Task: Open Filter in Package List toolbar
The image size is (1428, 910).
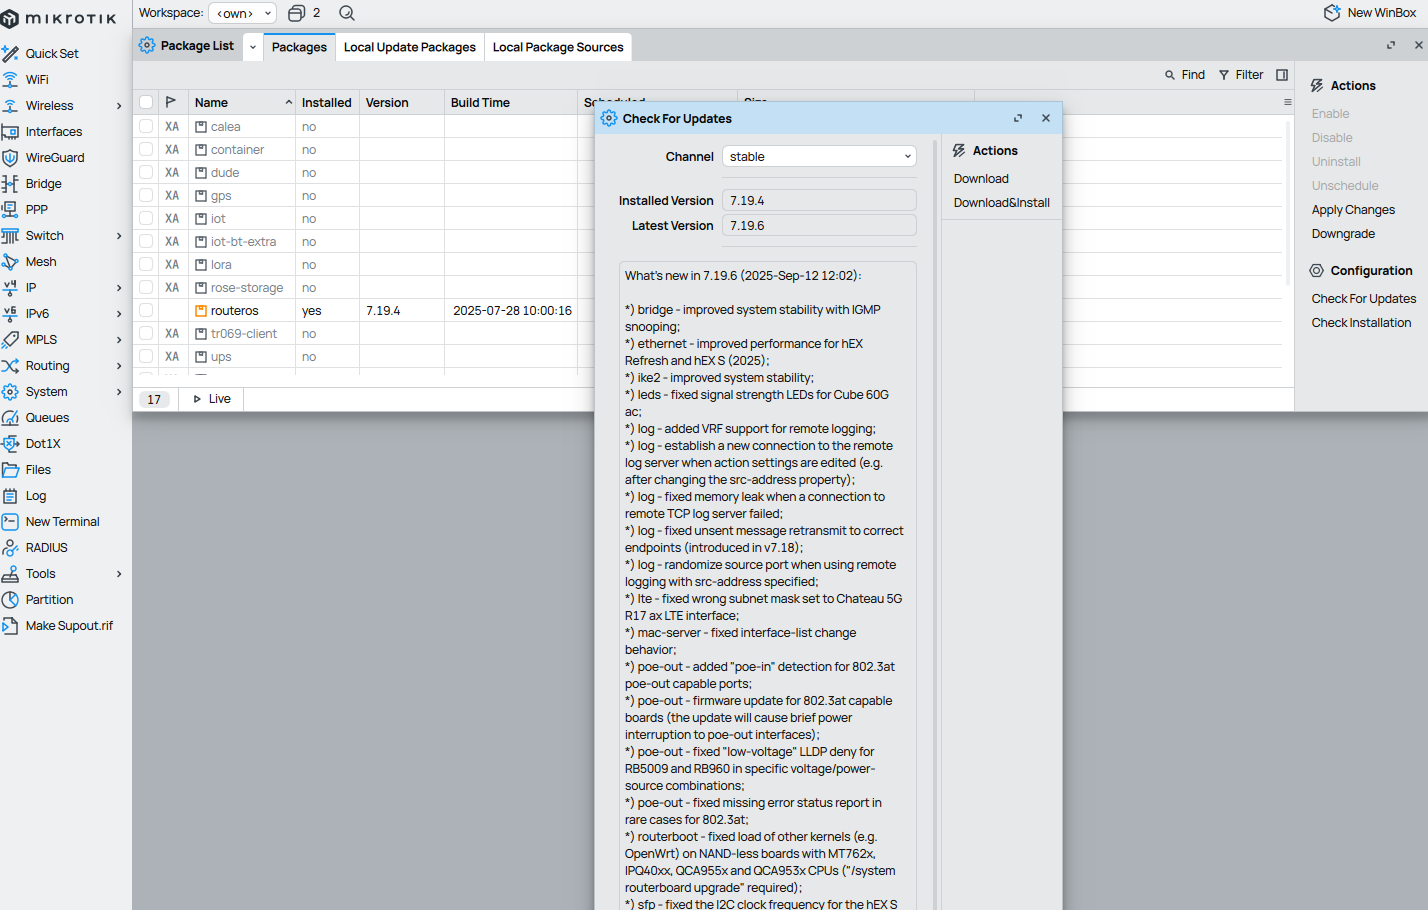Action: [x=1240, y=75]
